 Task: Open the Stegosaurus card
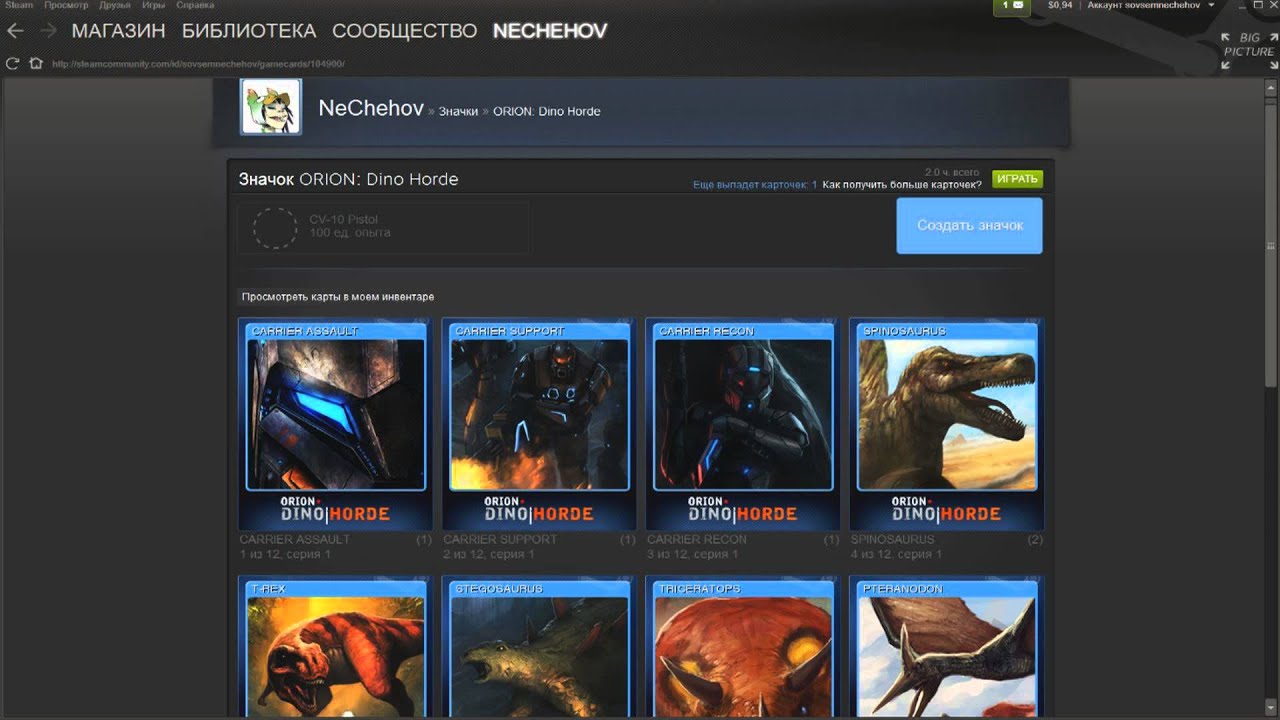click(539, 645)
